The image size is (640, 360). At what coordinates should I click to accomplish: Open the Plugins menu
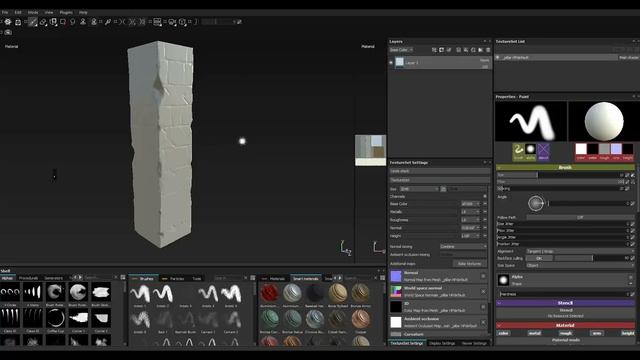tap(66, 12)
